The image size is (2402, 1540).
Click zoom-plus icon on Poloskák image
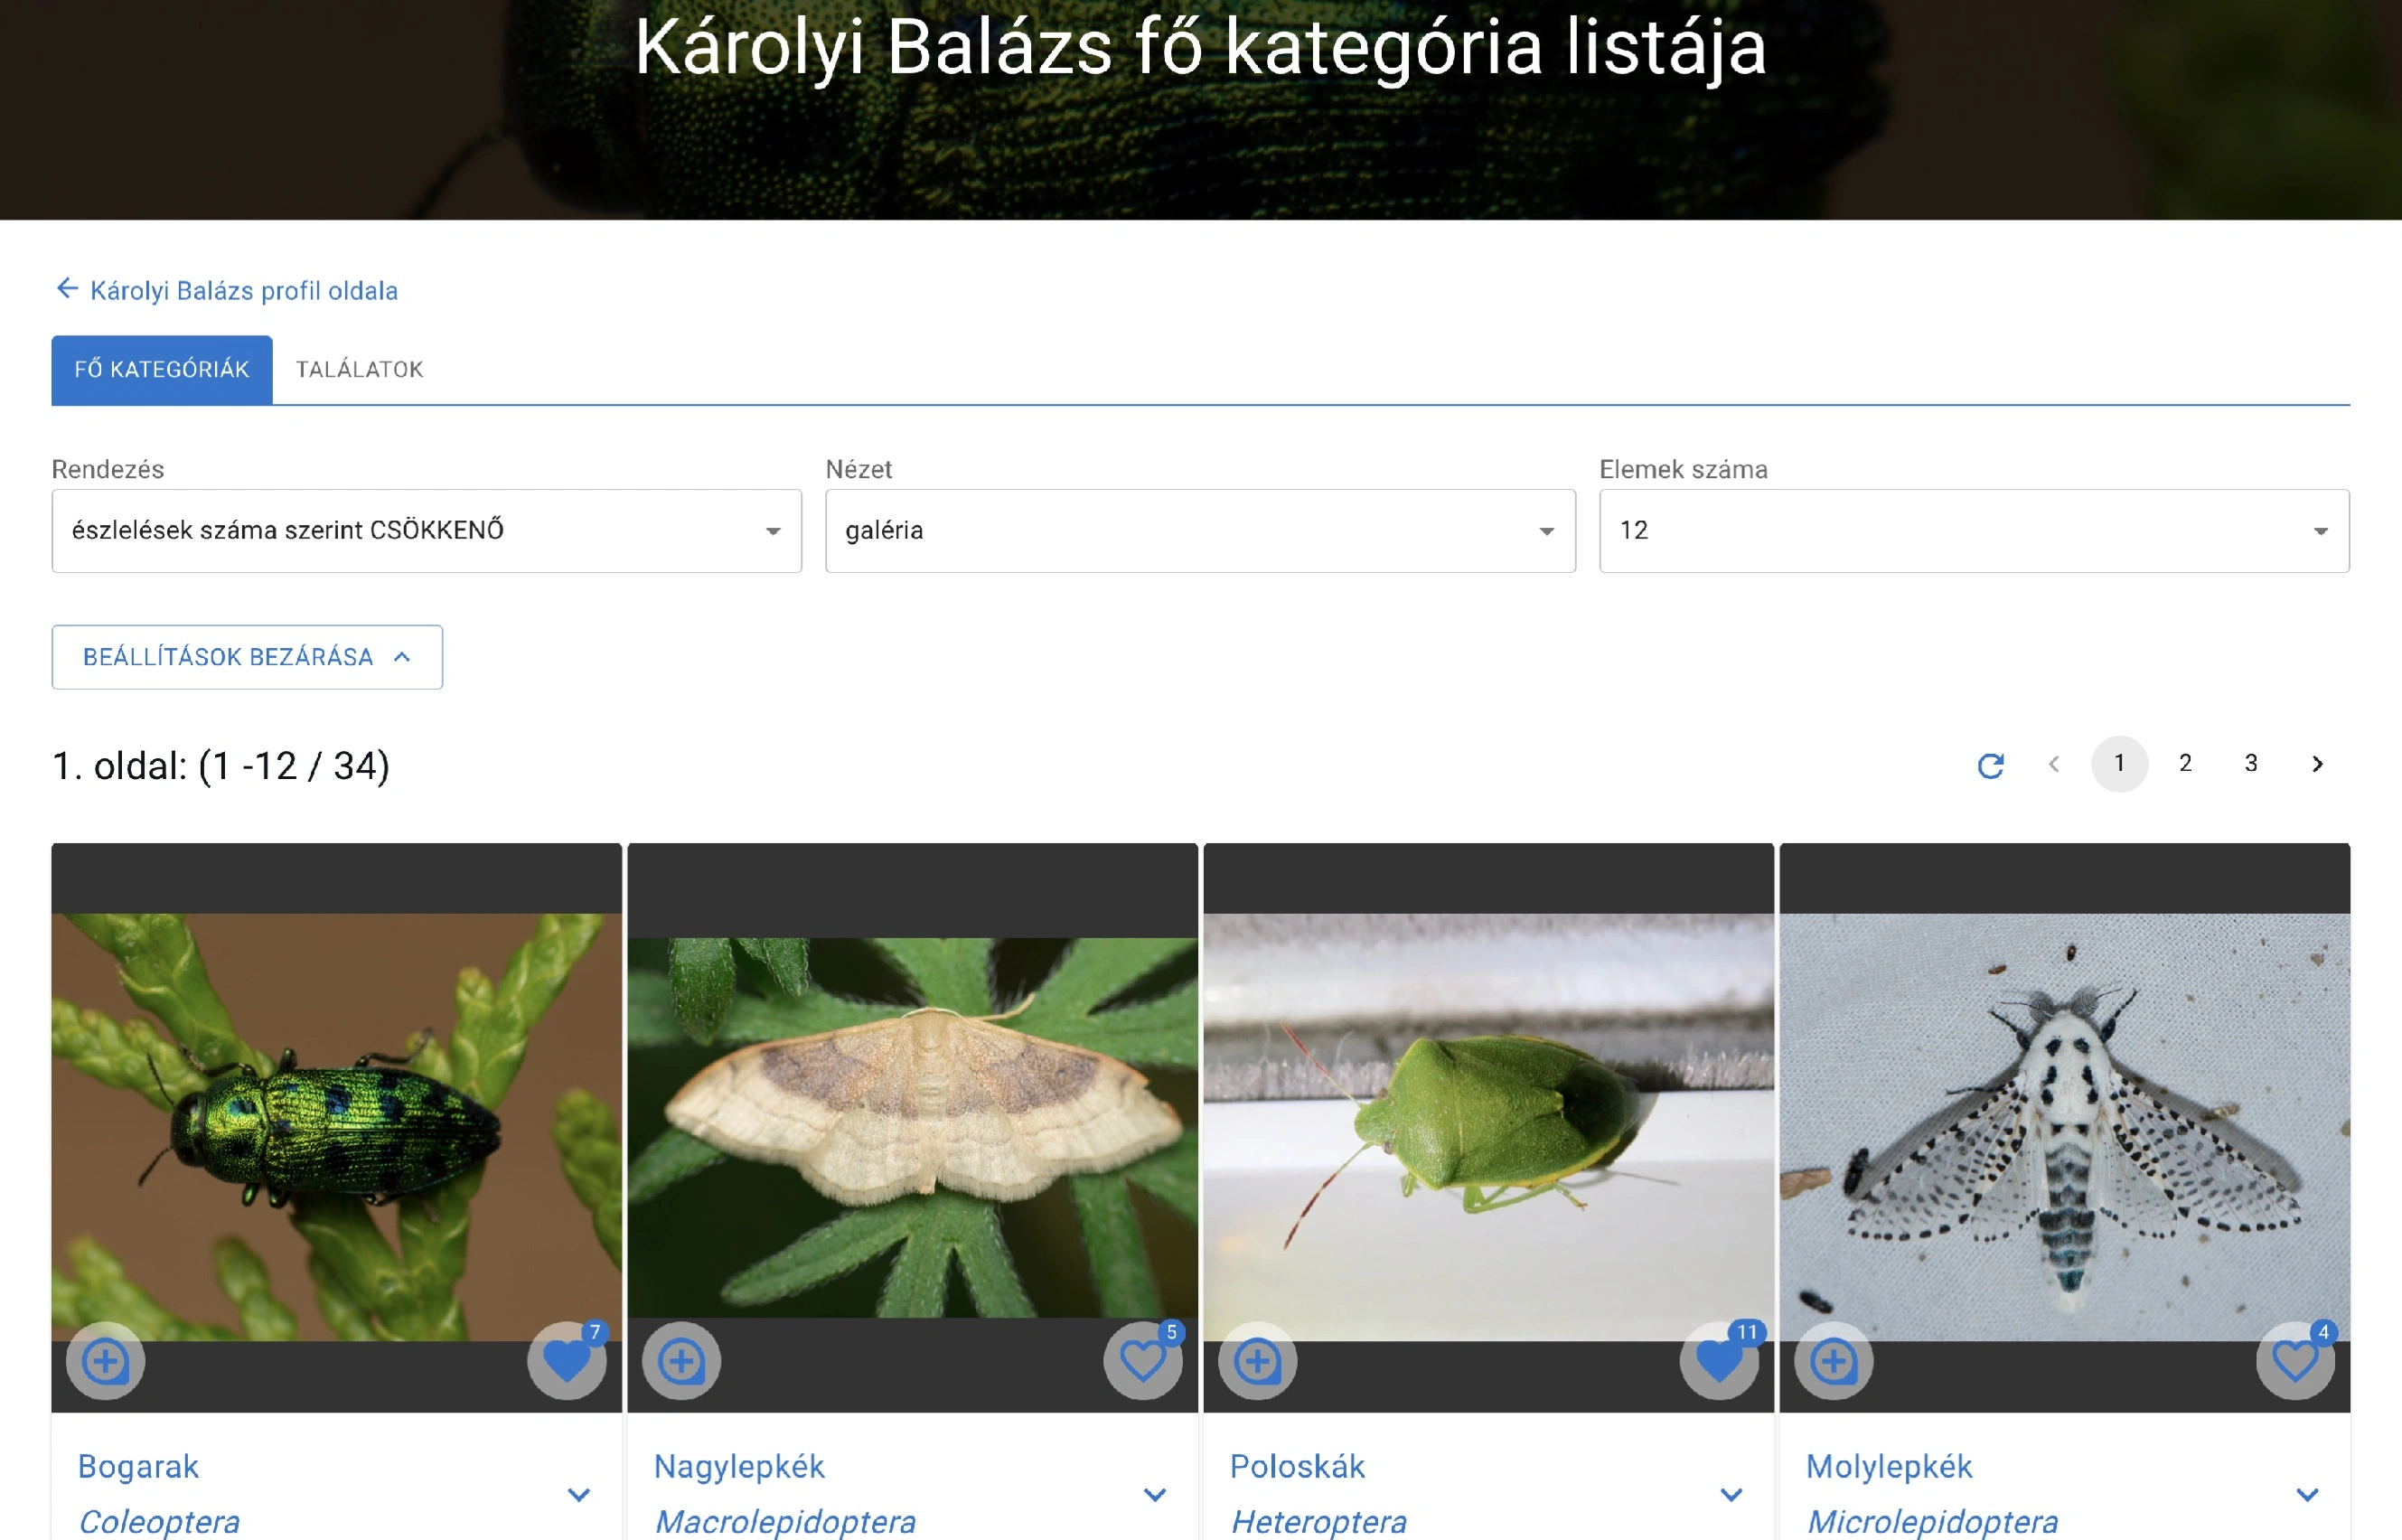pyautogui.click(x=1257, y=1361)
